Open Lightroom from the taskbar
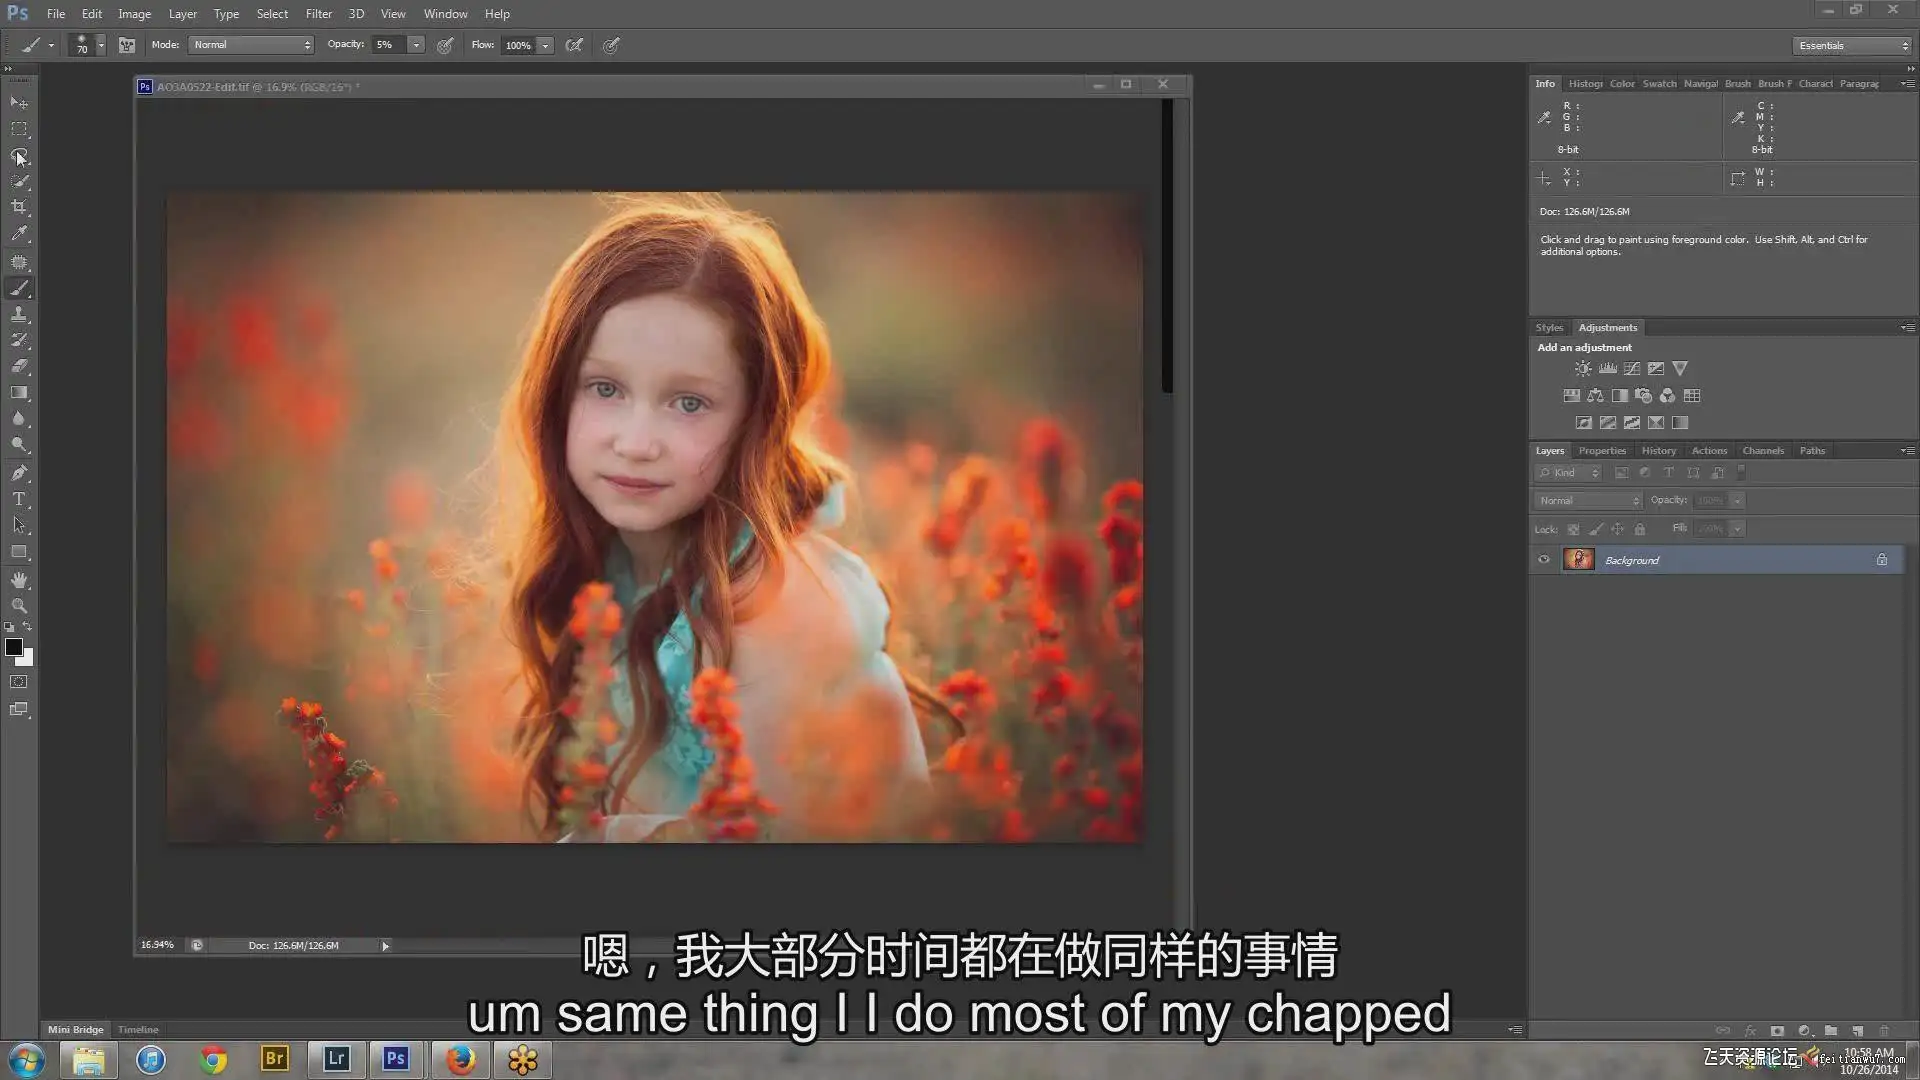Viewport: 1920px width, 1080px height. tap(336, 1058)
